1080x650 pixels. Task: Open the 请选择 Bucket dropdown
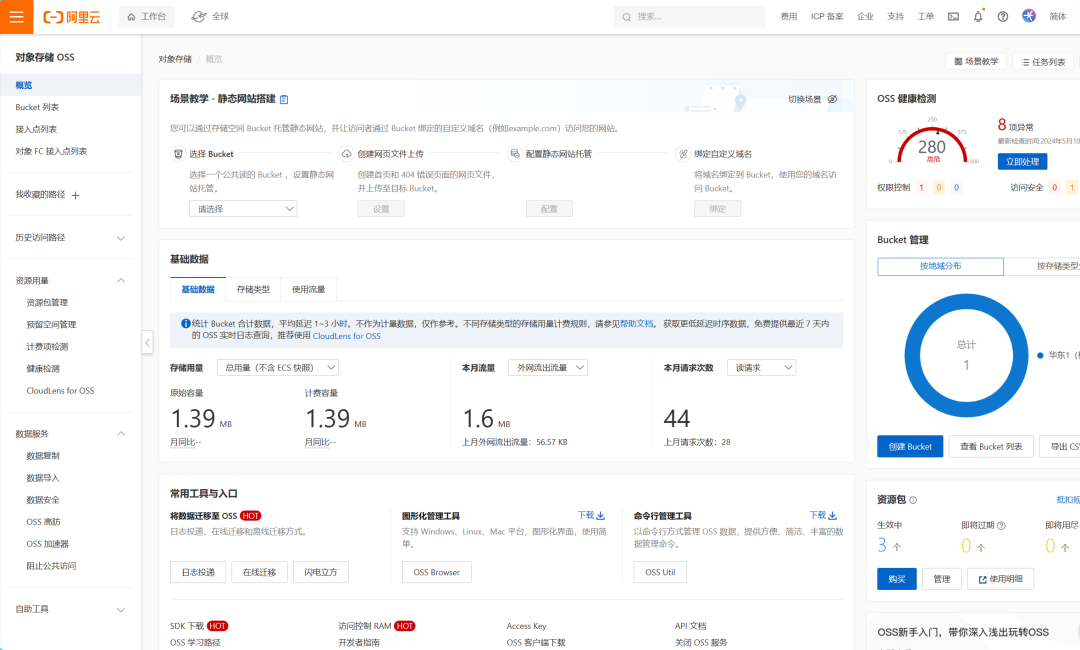(243, 208)
